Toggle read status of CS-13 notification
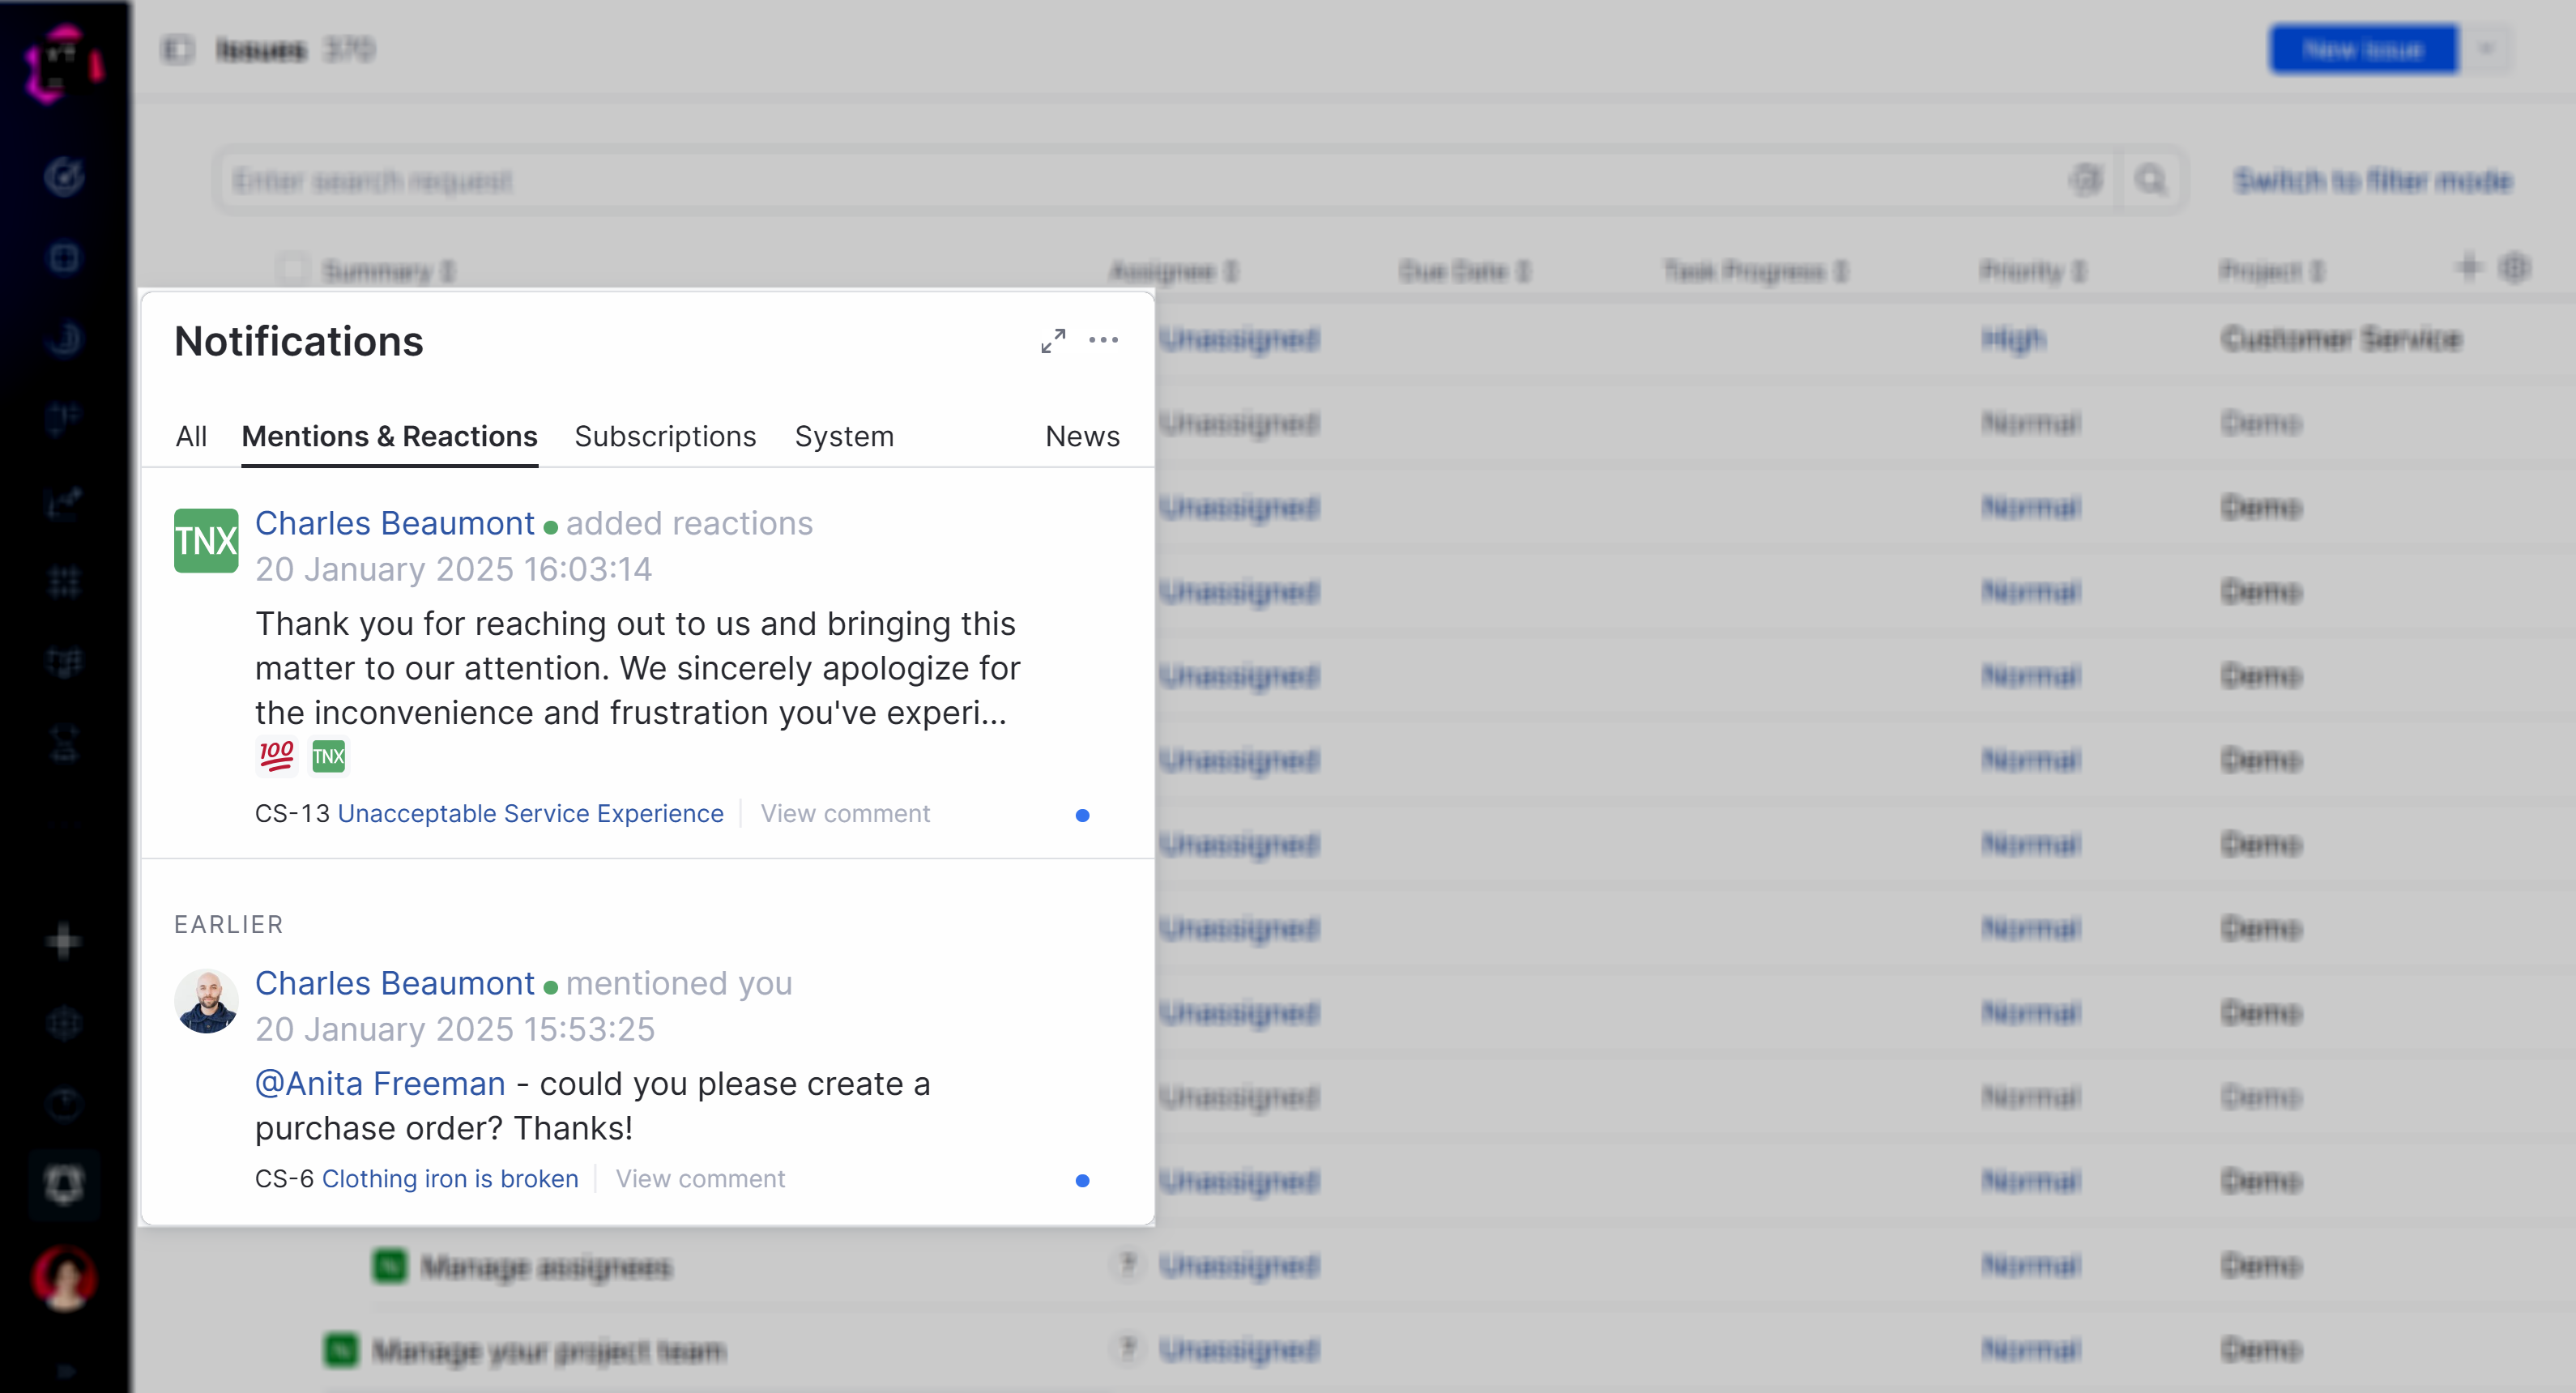The height and width of the screenshot is (1393, 2576). coord(1082,815)
